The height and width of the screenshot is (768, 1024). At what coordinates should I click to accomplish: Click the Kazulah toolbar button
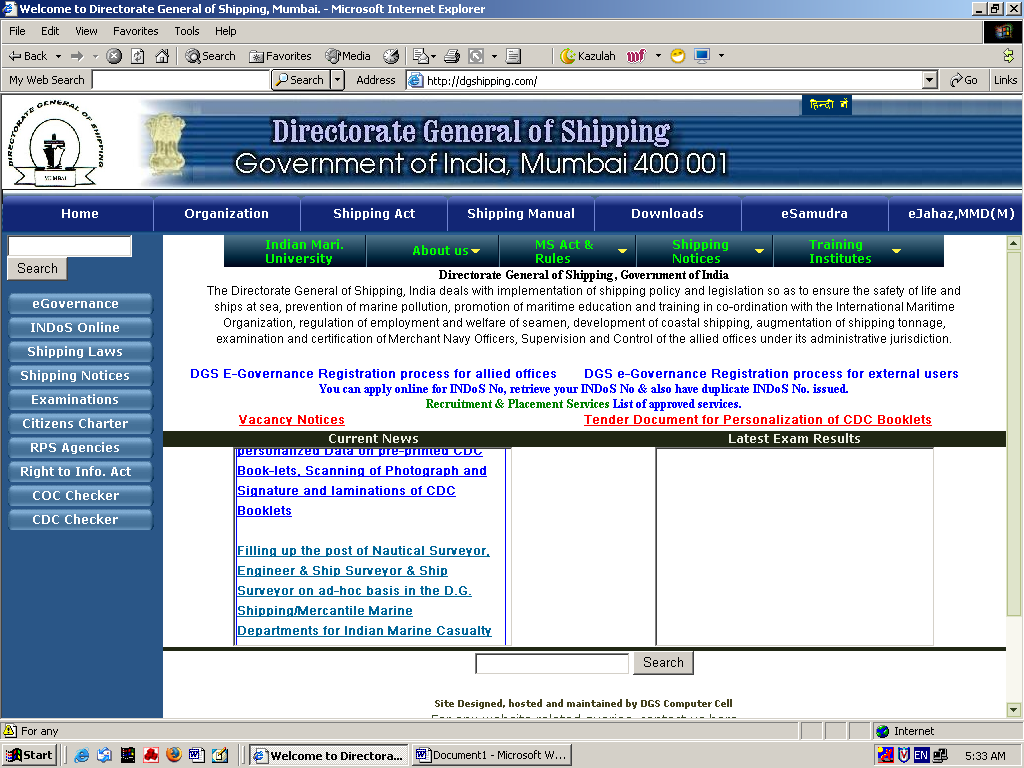tap(588, 56)
